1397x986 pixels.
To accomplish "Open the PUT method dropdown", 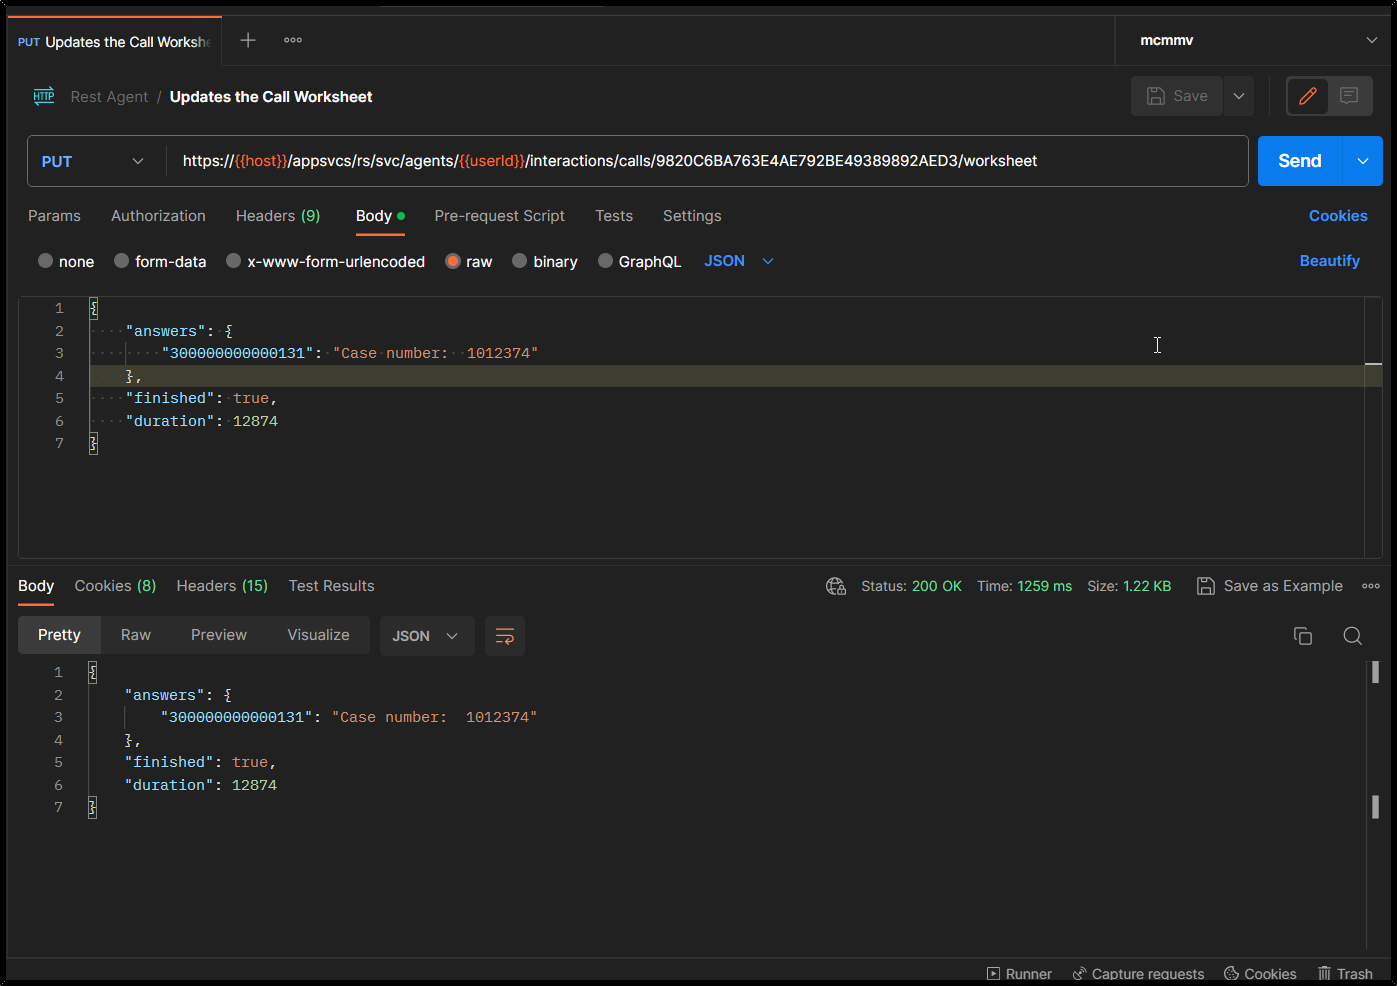I will [x=93, y=161].
